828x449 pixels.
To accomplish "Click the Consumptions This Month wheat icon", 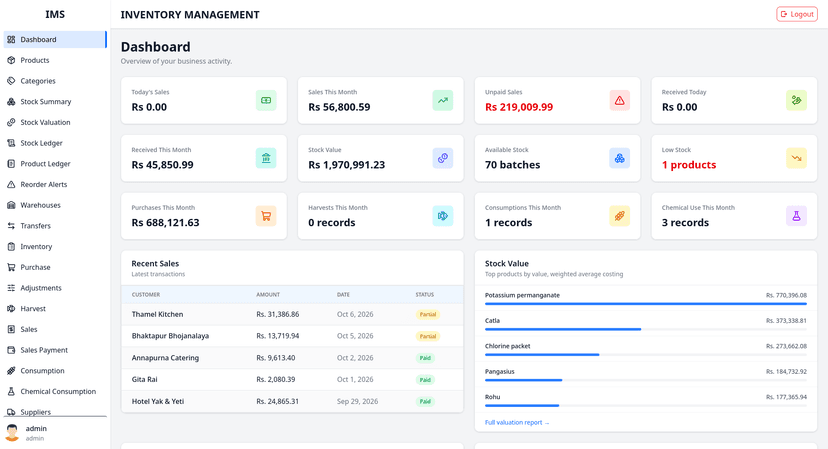I will point(619,216).
